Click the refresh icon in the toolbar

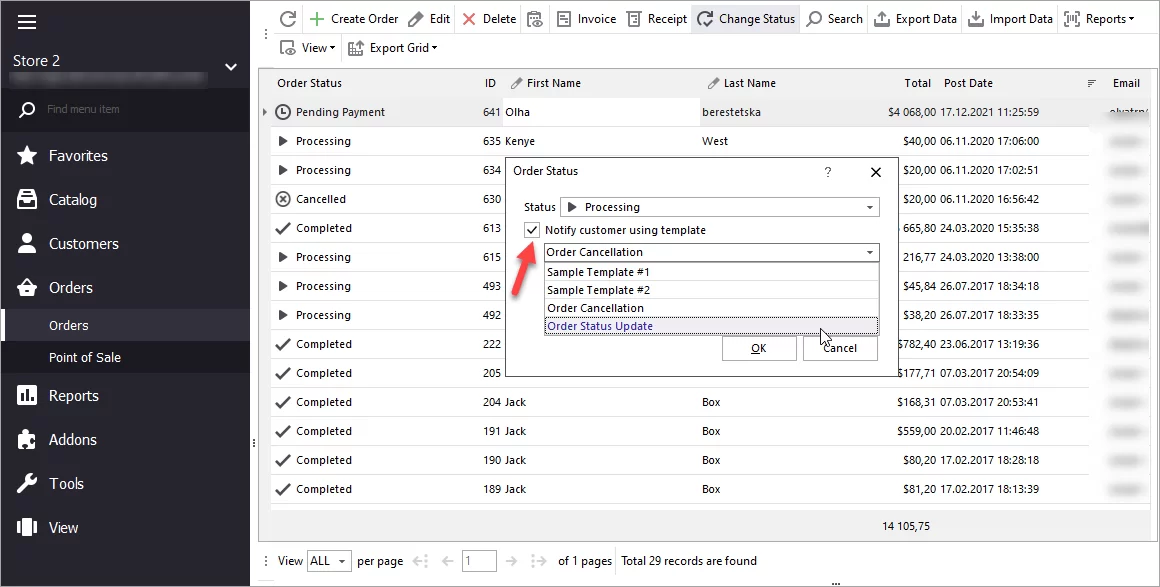pyautogui.click(x=287, y=19)
